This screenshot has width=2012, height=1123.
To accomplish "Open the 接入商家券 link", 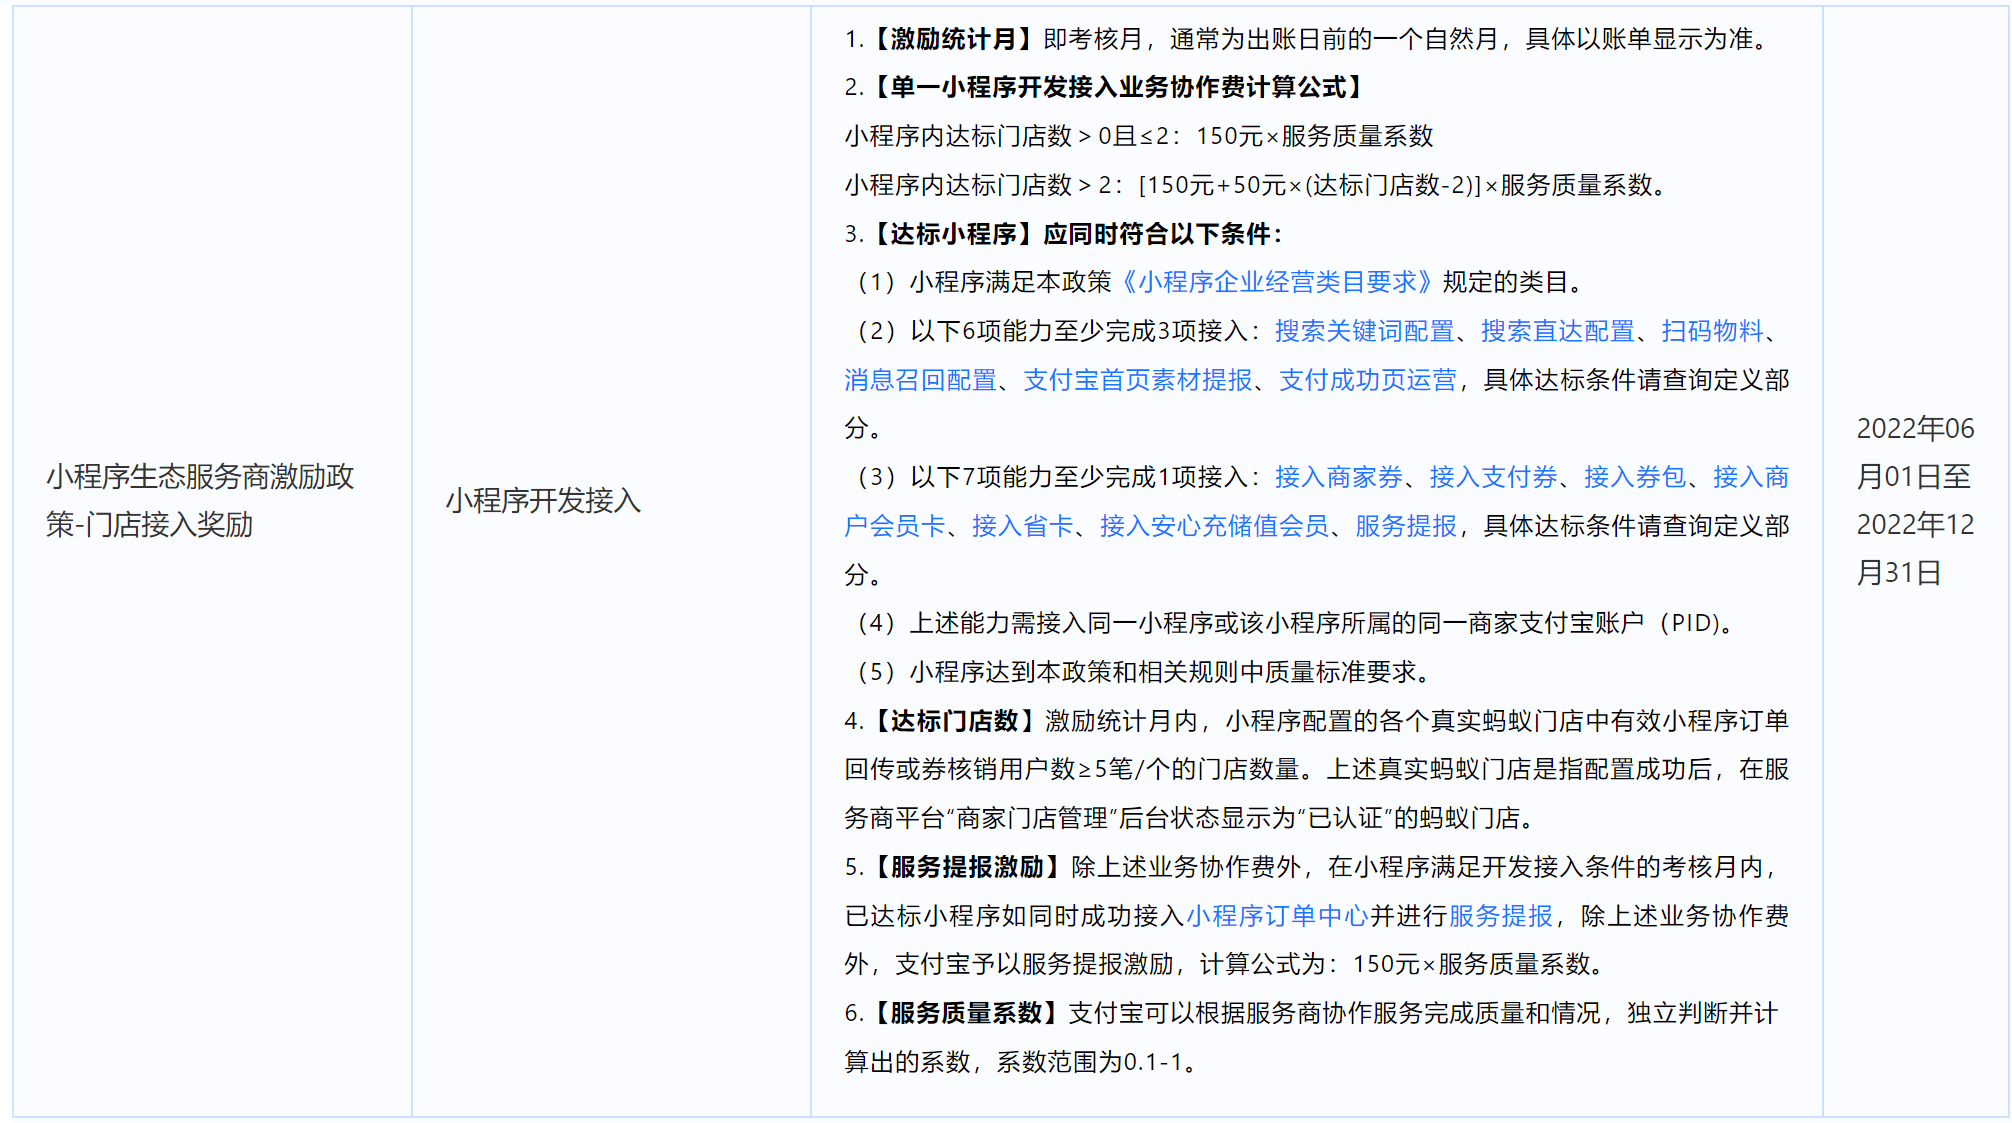I will click(1339, 477).
